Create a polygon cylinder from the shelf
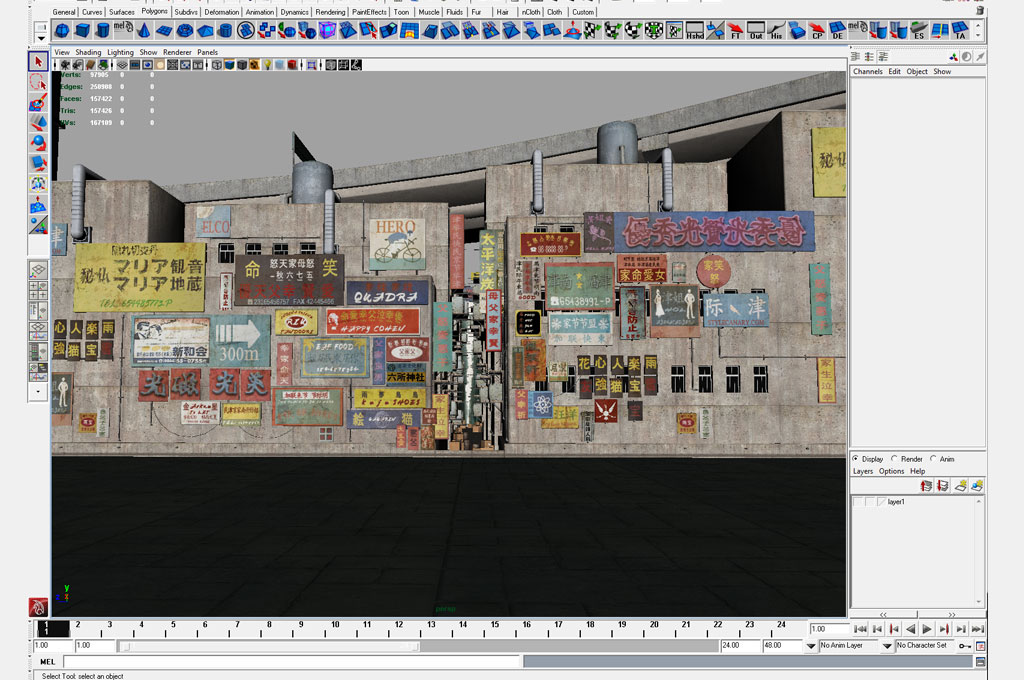Image resolution: width=1024 pixels, height=680 pixels. point(103,30)
